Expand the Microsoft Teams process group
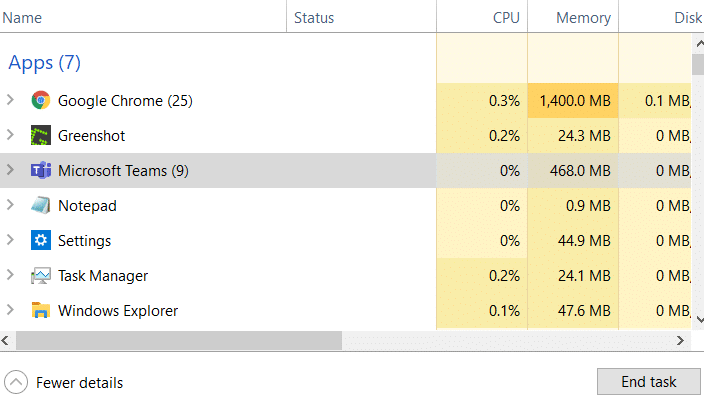704x403 pixels. tap(10, 170)
